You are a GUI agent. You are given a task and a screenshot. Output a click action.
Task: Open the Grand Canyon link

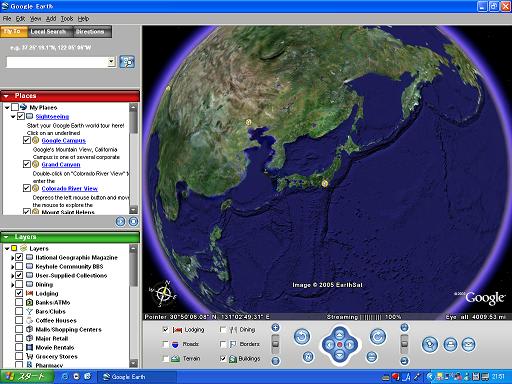click(x=61, y=165)
